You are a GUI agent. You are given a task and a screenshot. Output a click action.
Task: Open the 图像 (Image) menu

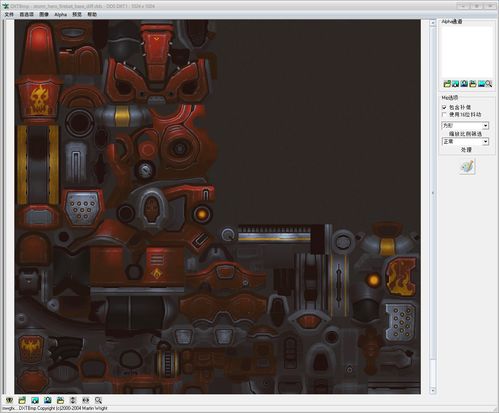44,14
